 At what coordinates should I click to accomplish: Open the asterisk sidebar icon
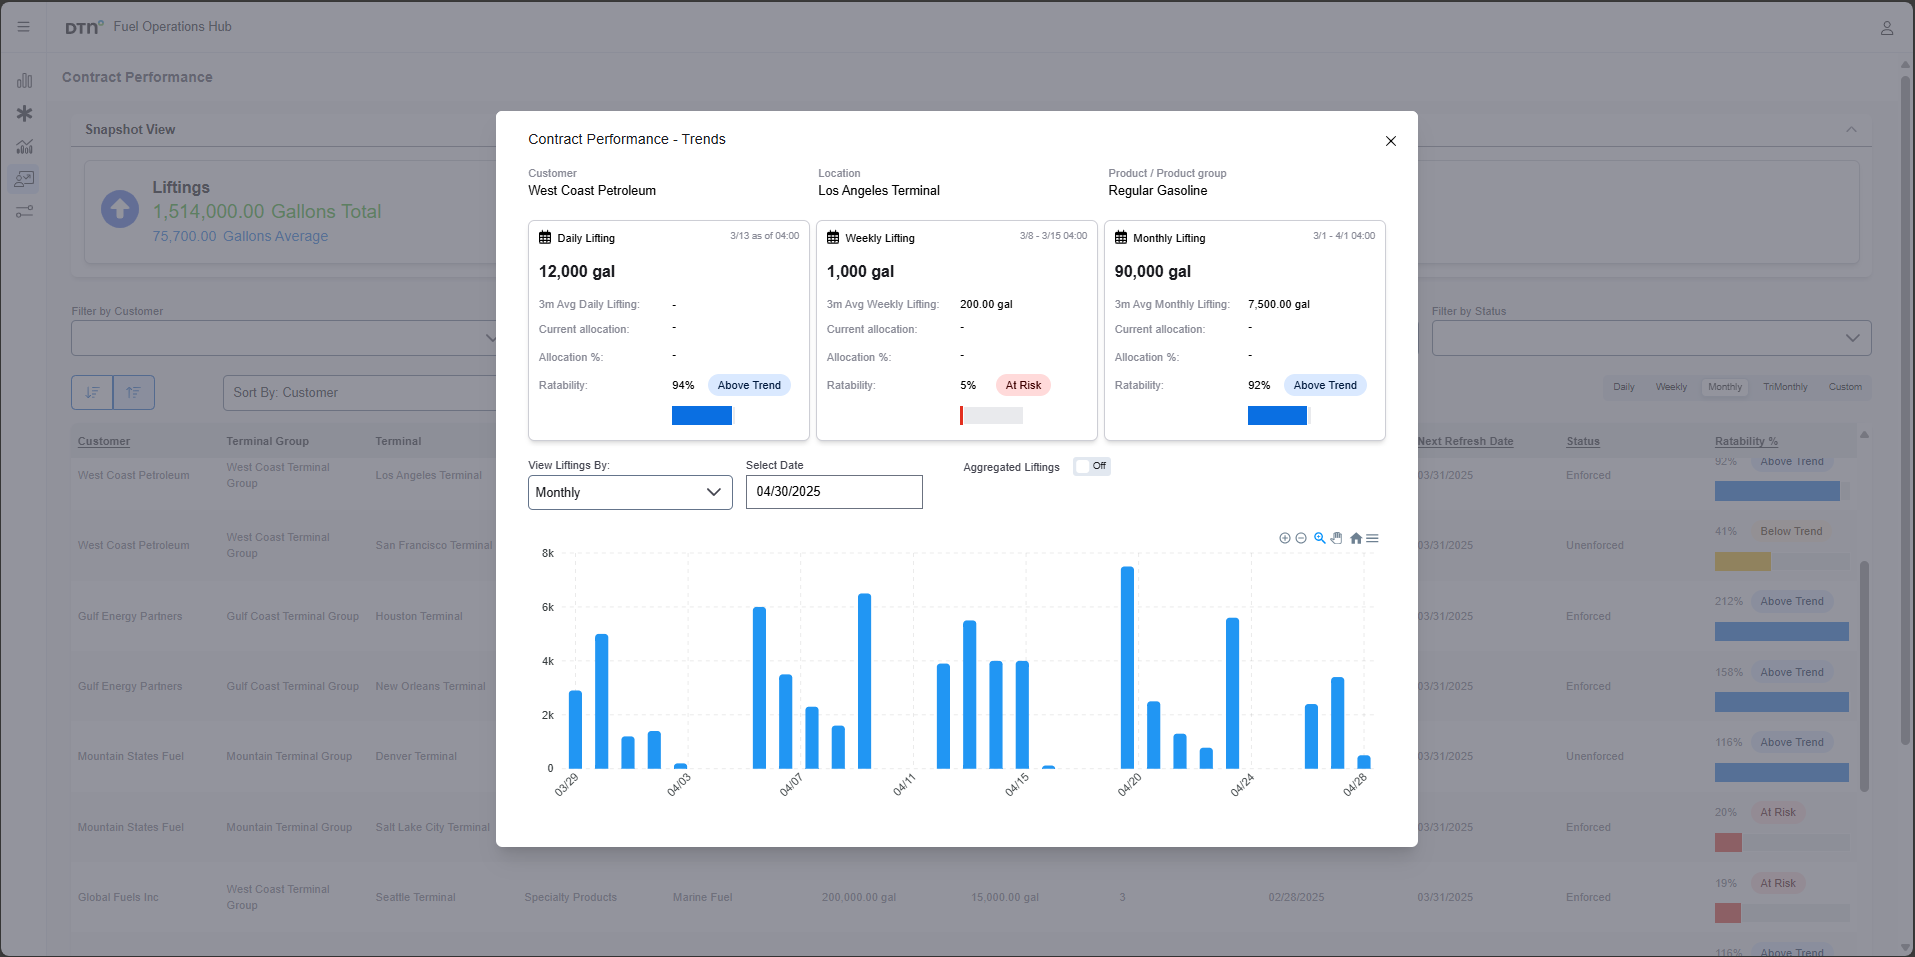[24, 114]
